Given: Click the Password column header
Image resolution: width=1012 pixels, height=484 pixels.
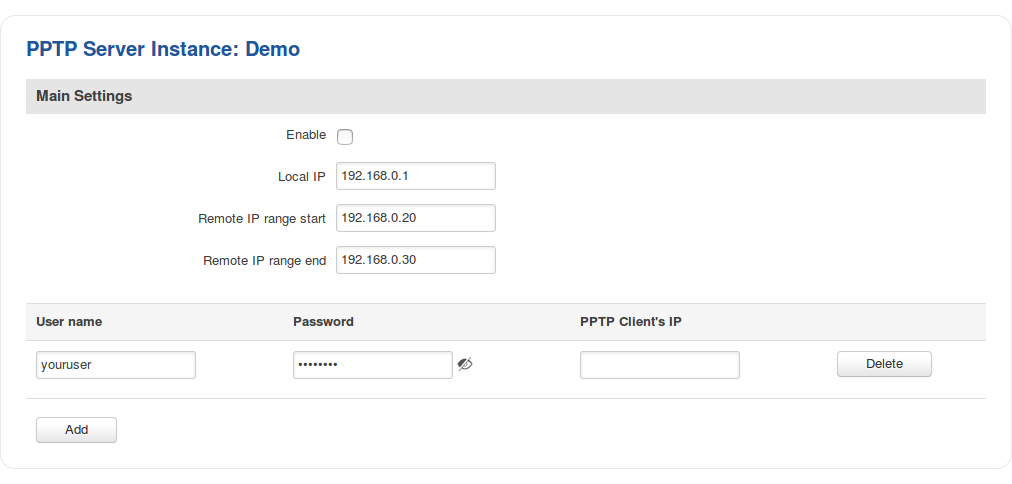Looking at the screenshot, I should pyautogui.click(x=323, y=322).
